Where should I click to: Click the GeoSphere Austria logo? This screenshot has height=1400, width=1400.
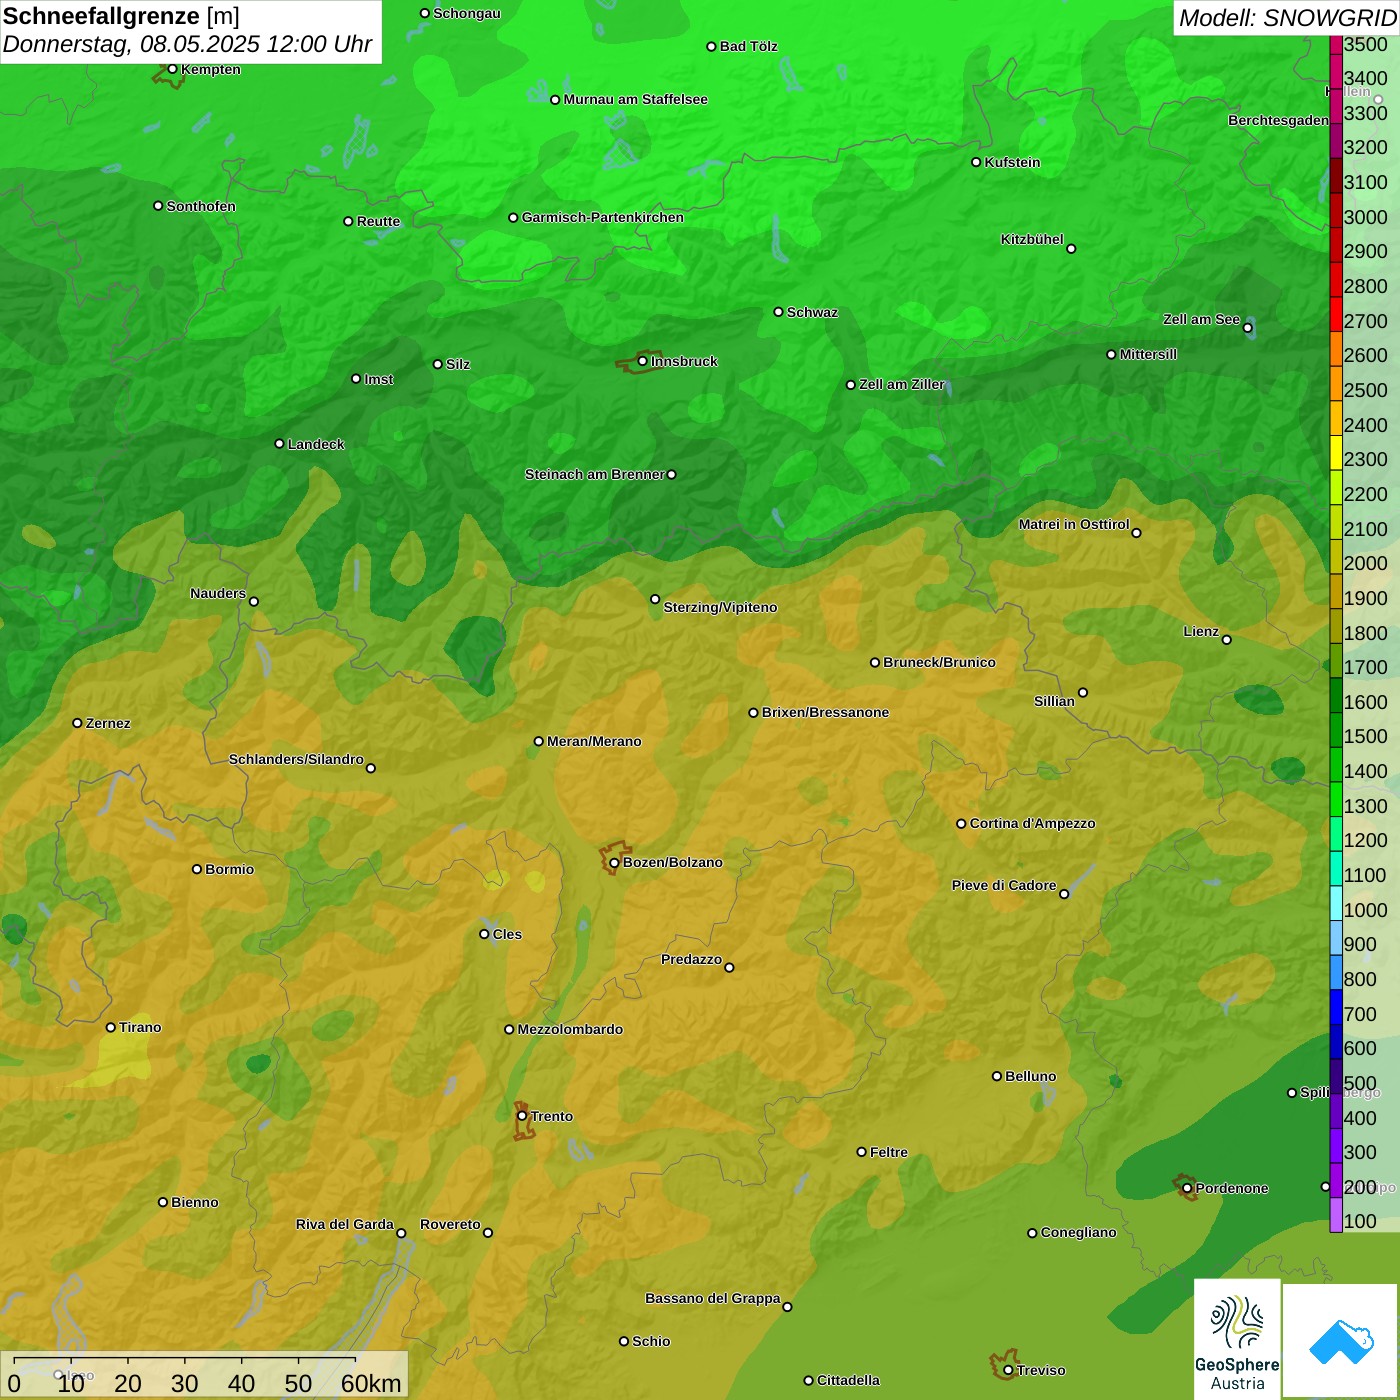(1237, 1339)
